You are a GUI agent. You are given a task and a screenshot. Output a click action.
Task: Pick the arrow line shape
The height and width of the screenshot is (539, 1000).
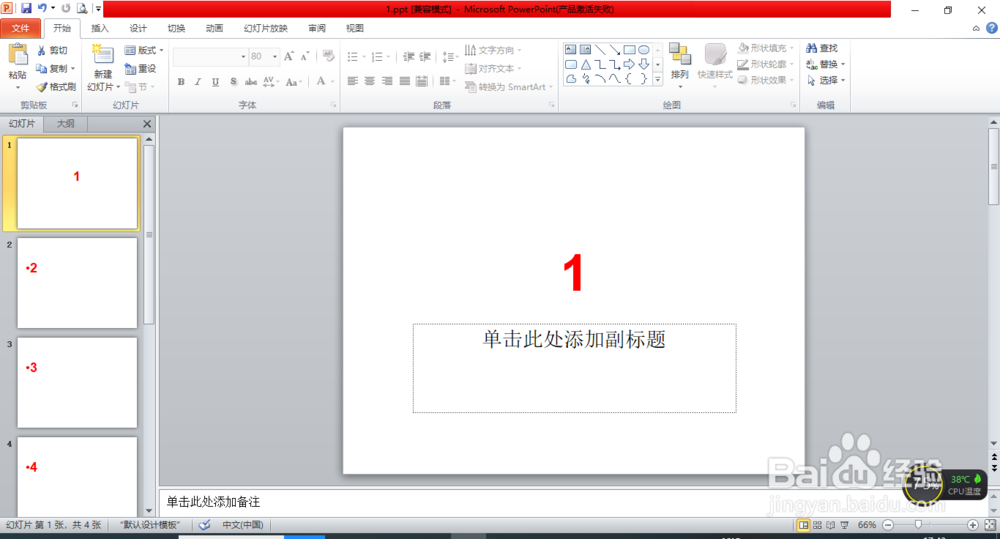coord(615,50)
